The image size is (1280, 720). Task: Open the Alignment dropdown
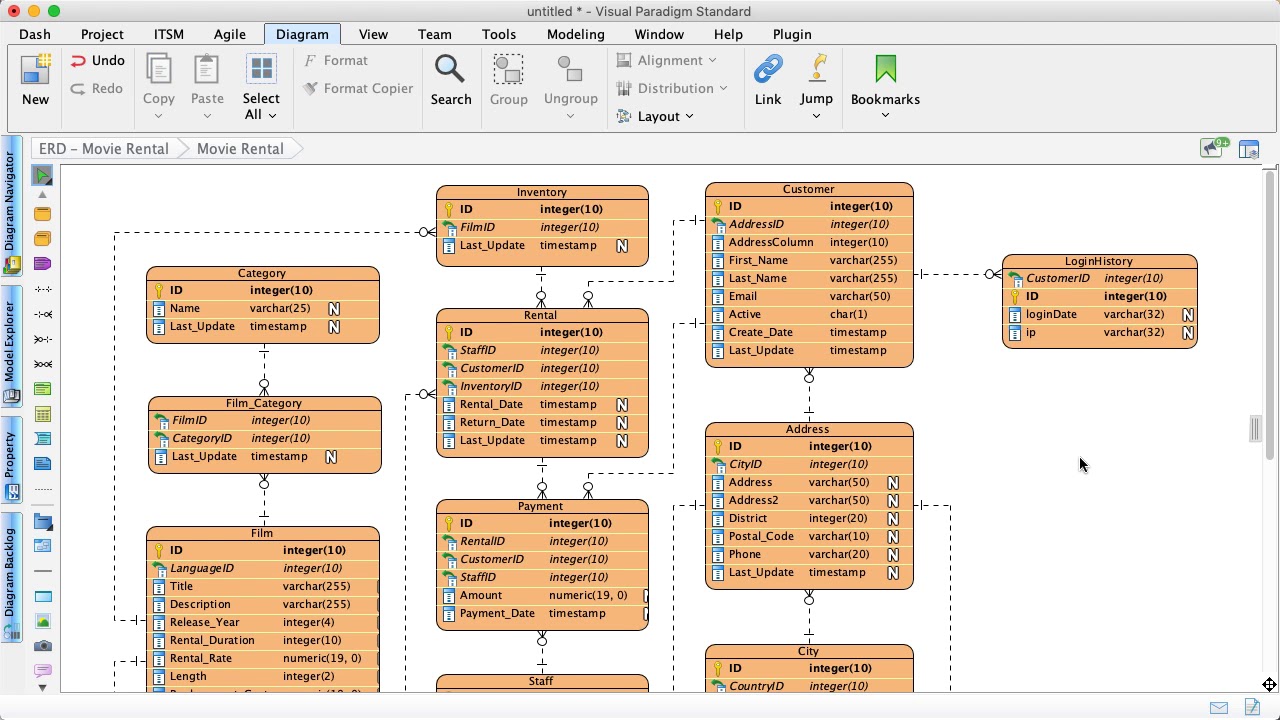[x=668, y=60]
